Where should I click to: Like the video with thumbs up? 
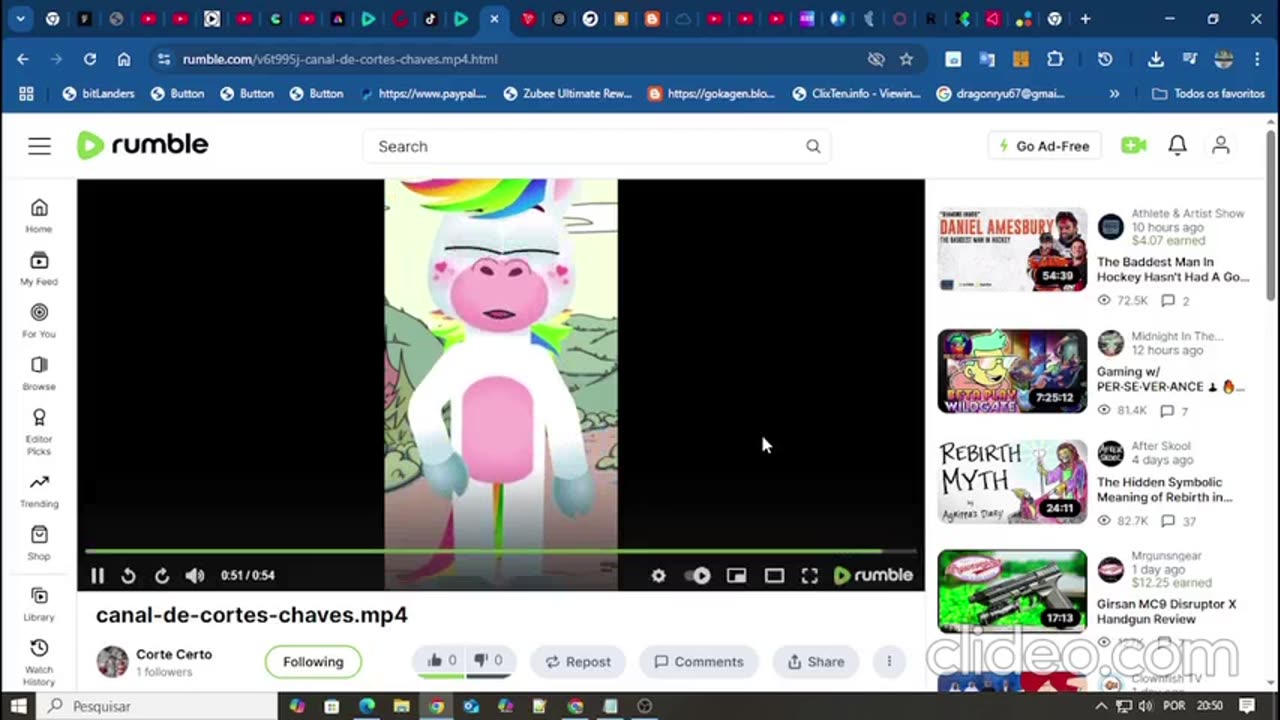pyautogui.click(x=442, y=661)
